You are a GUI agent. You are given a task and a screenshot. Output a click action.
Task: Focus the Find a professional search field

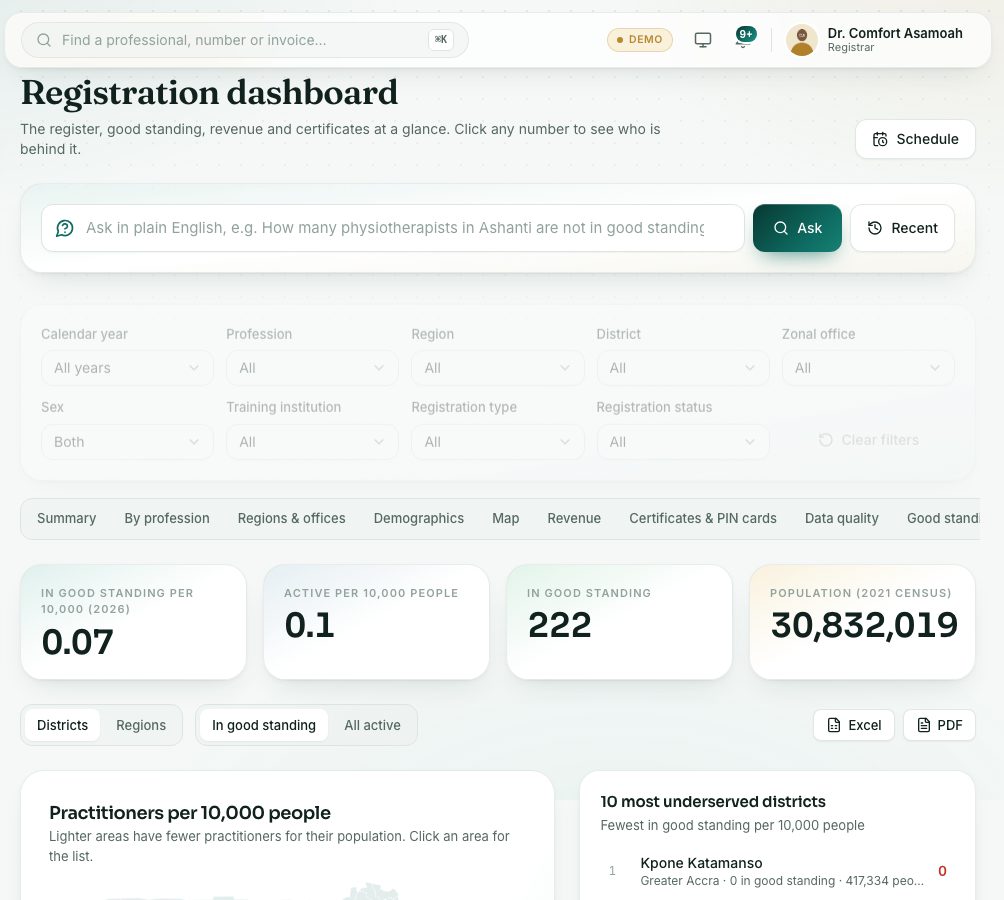tap(245, 40)
